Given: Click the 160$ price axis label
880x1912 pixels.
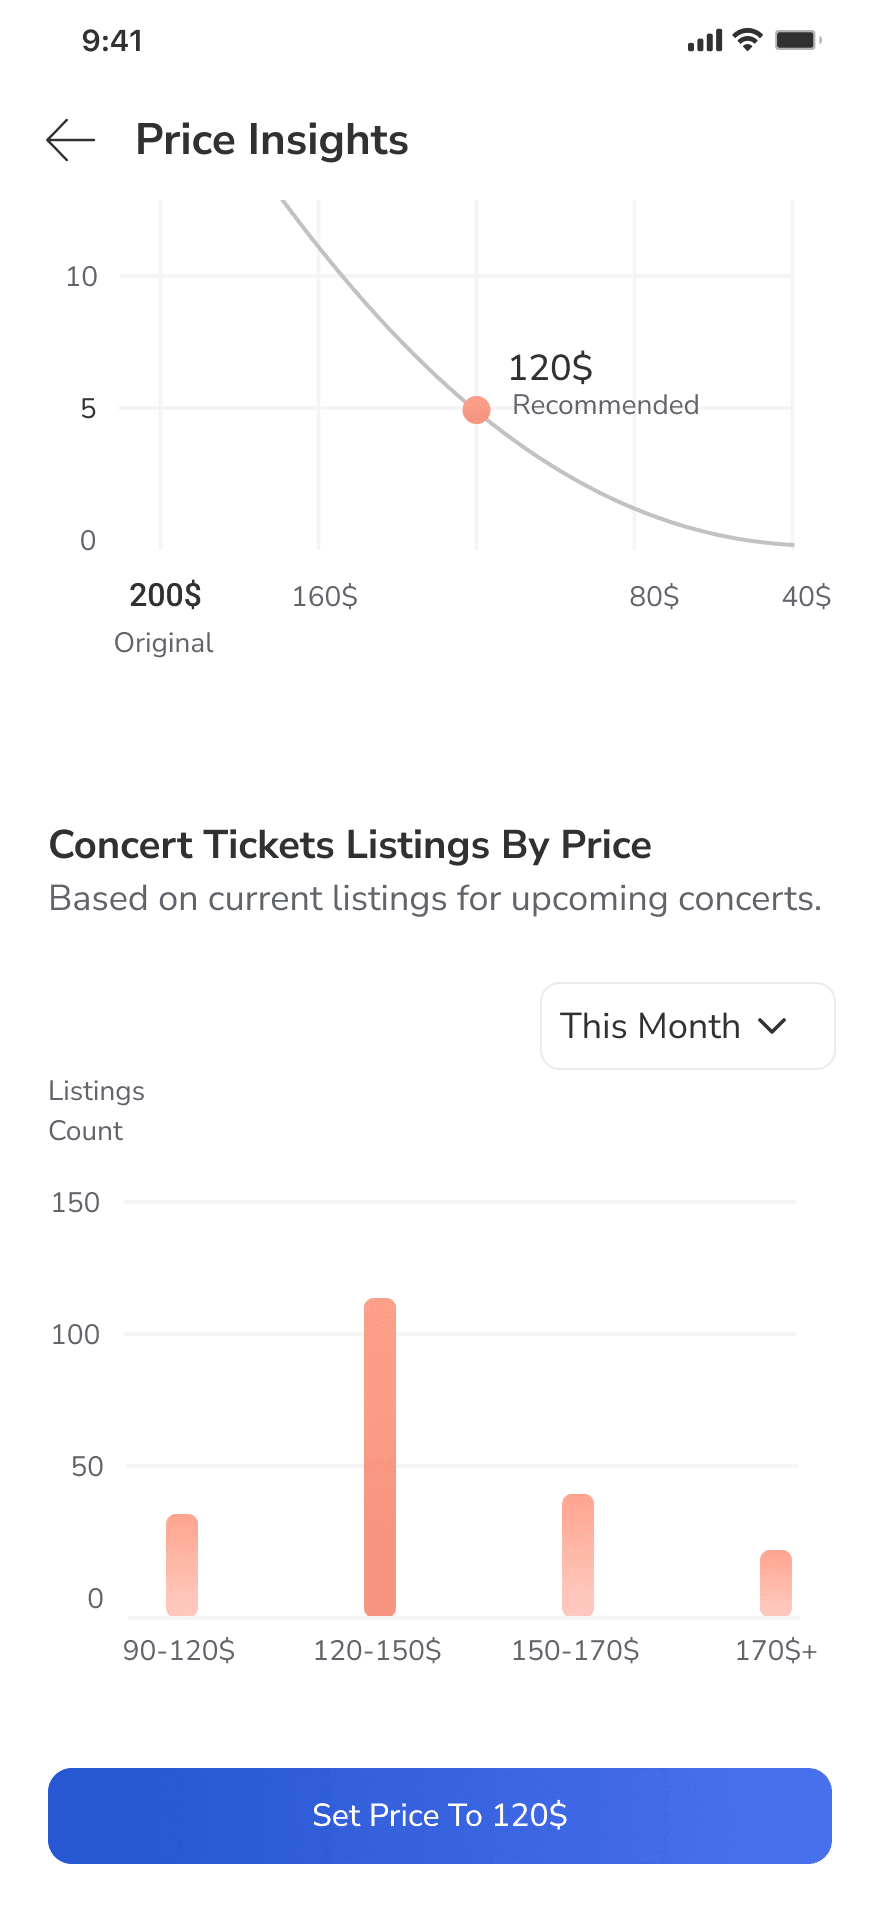Looking at the screenshot, I should point(325,597).
